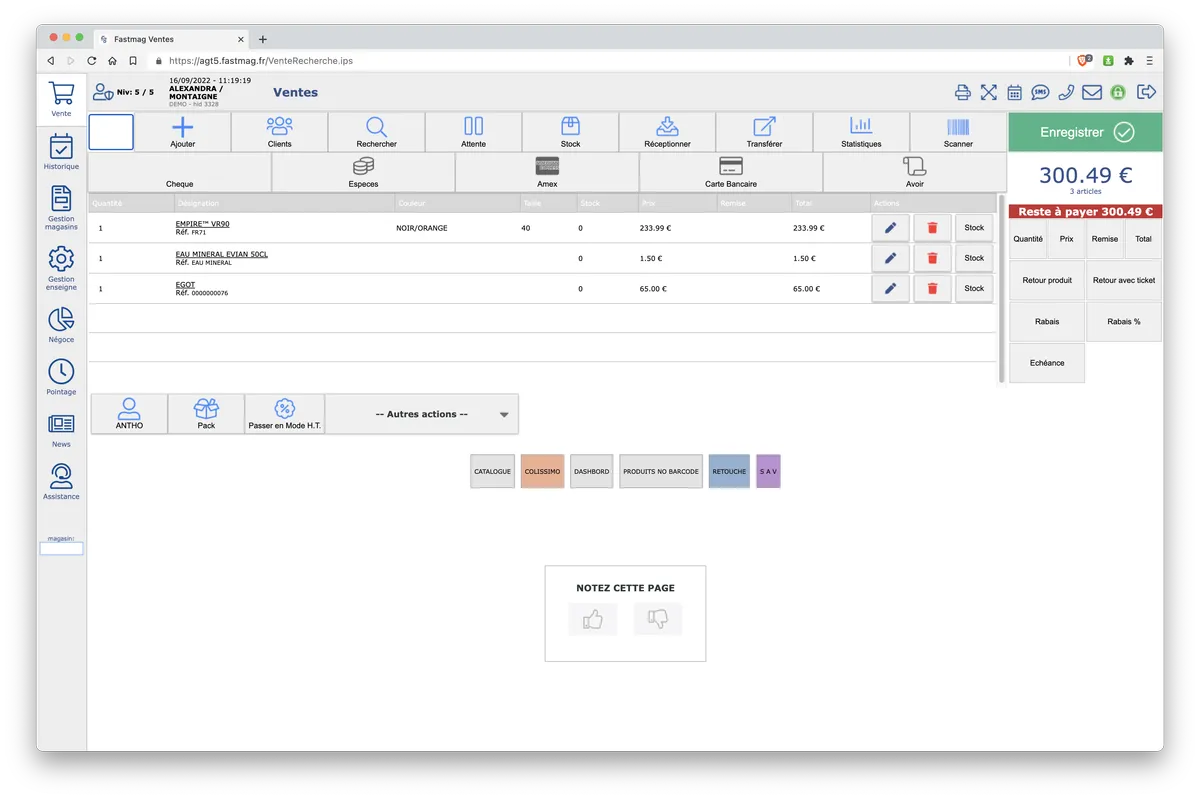Open the CATALOGUE shortcut
This screenshot has width=1200, height=799.
pos(492,471)
